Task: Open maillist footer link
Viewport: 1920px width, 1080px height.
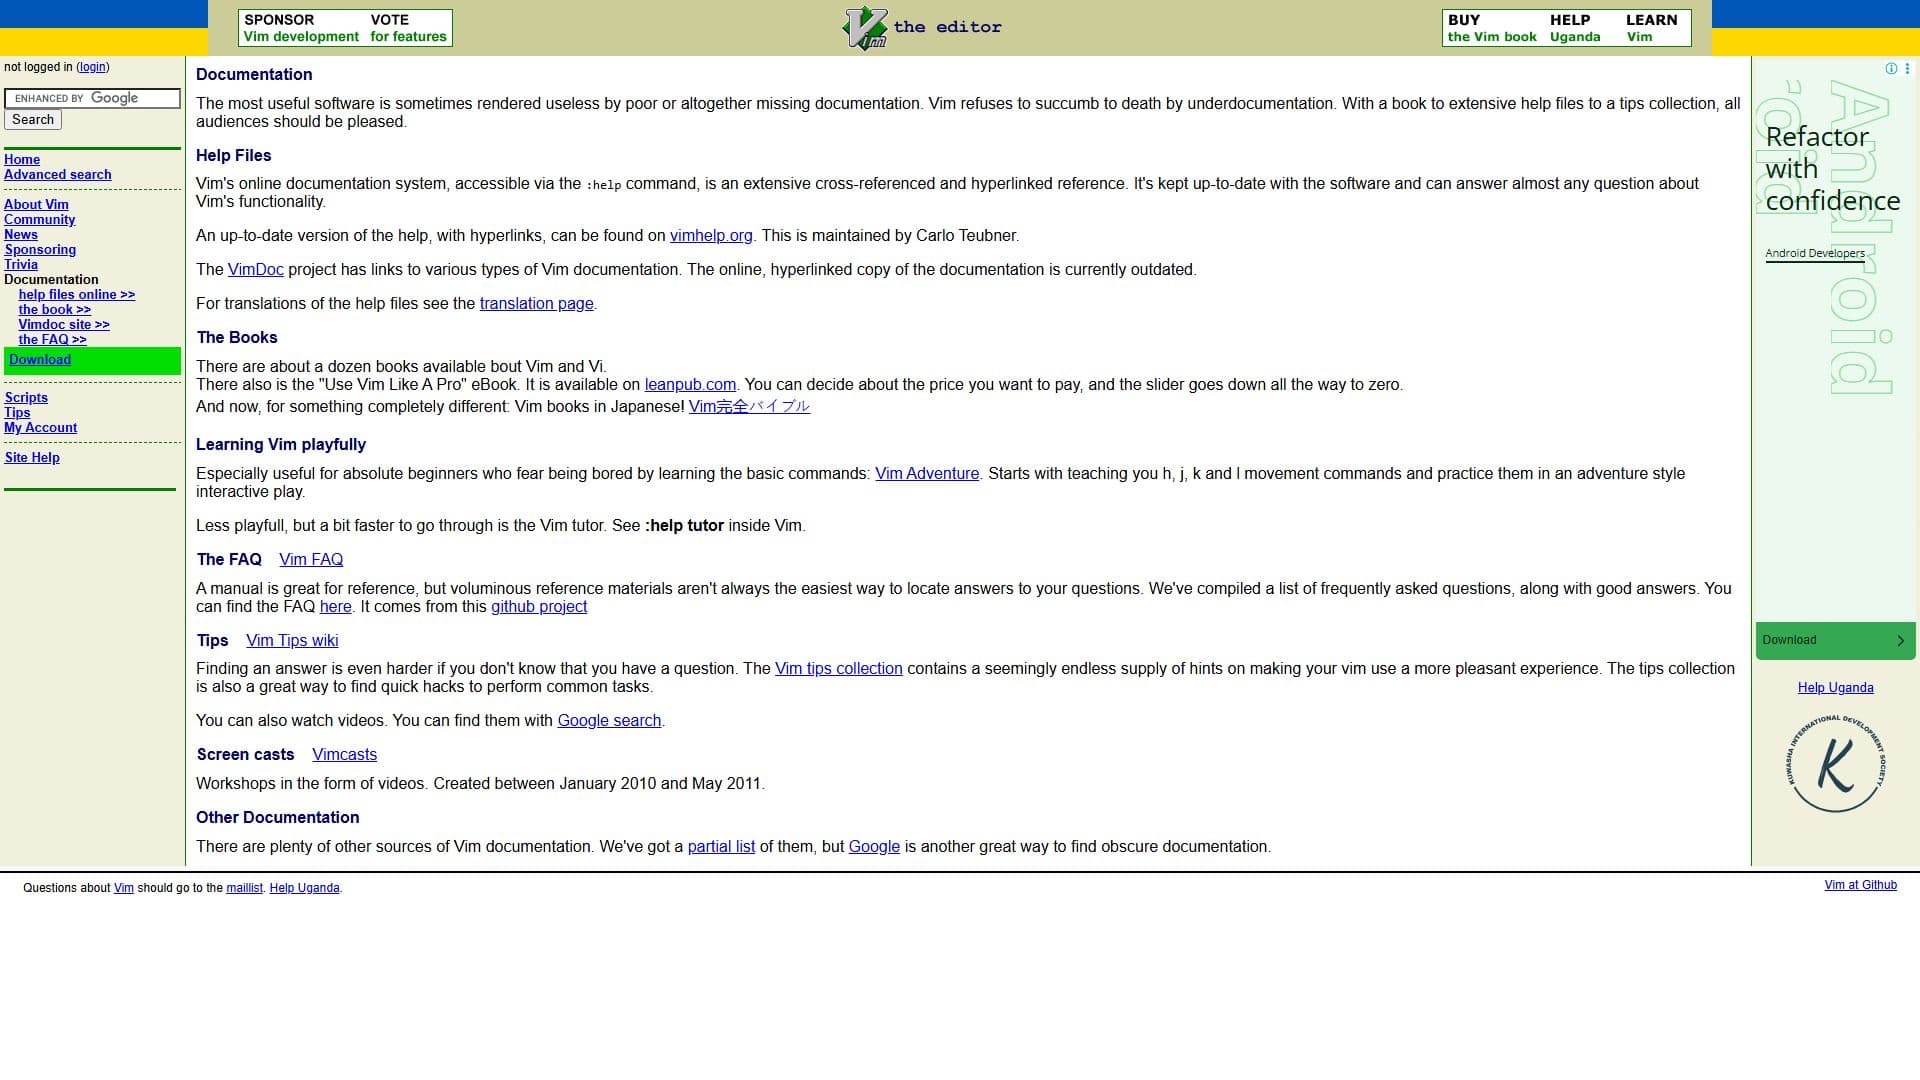Action: point(244,888)
